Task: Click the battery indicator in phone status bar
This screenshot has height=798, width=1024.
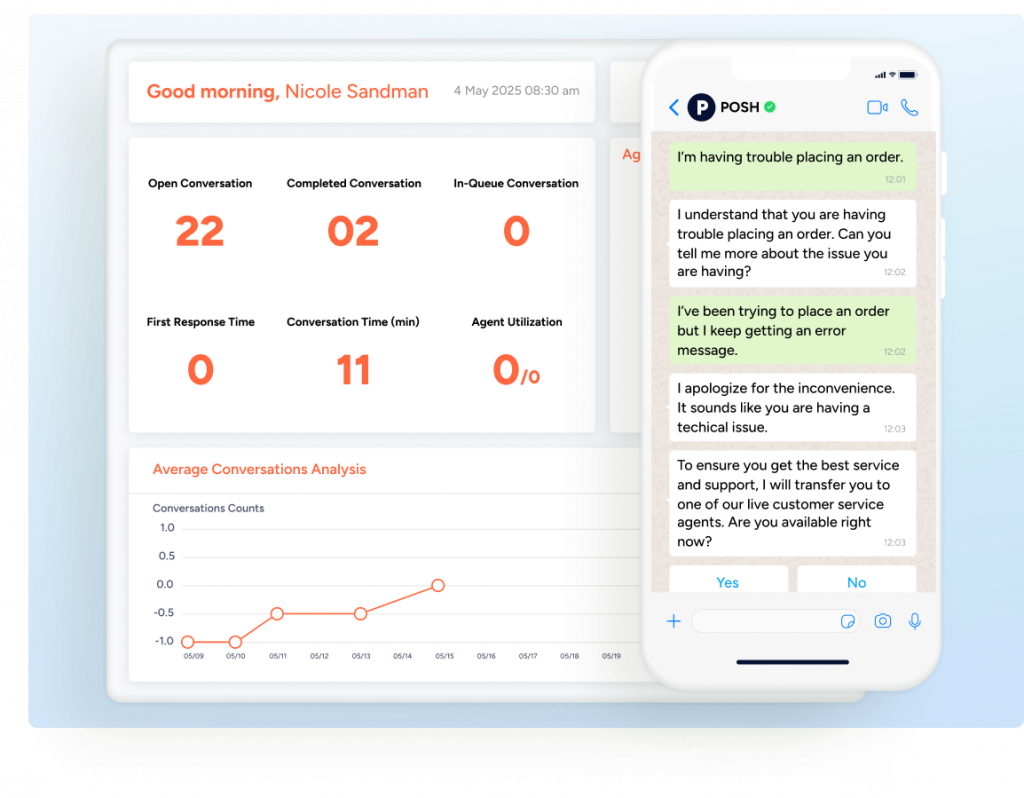Action: (x=908, y=73)
